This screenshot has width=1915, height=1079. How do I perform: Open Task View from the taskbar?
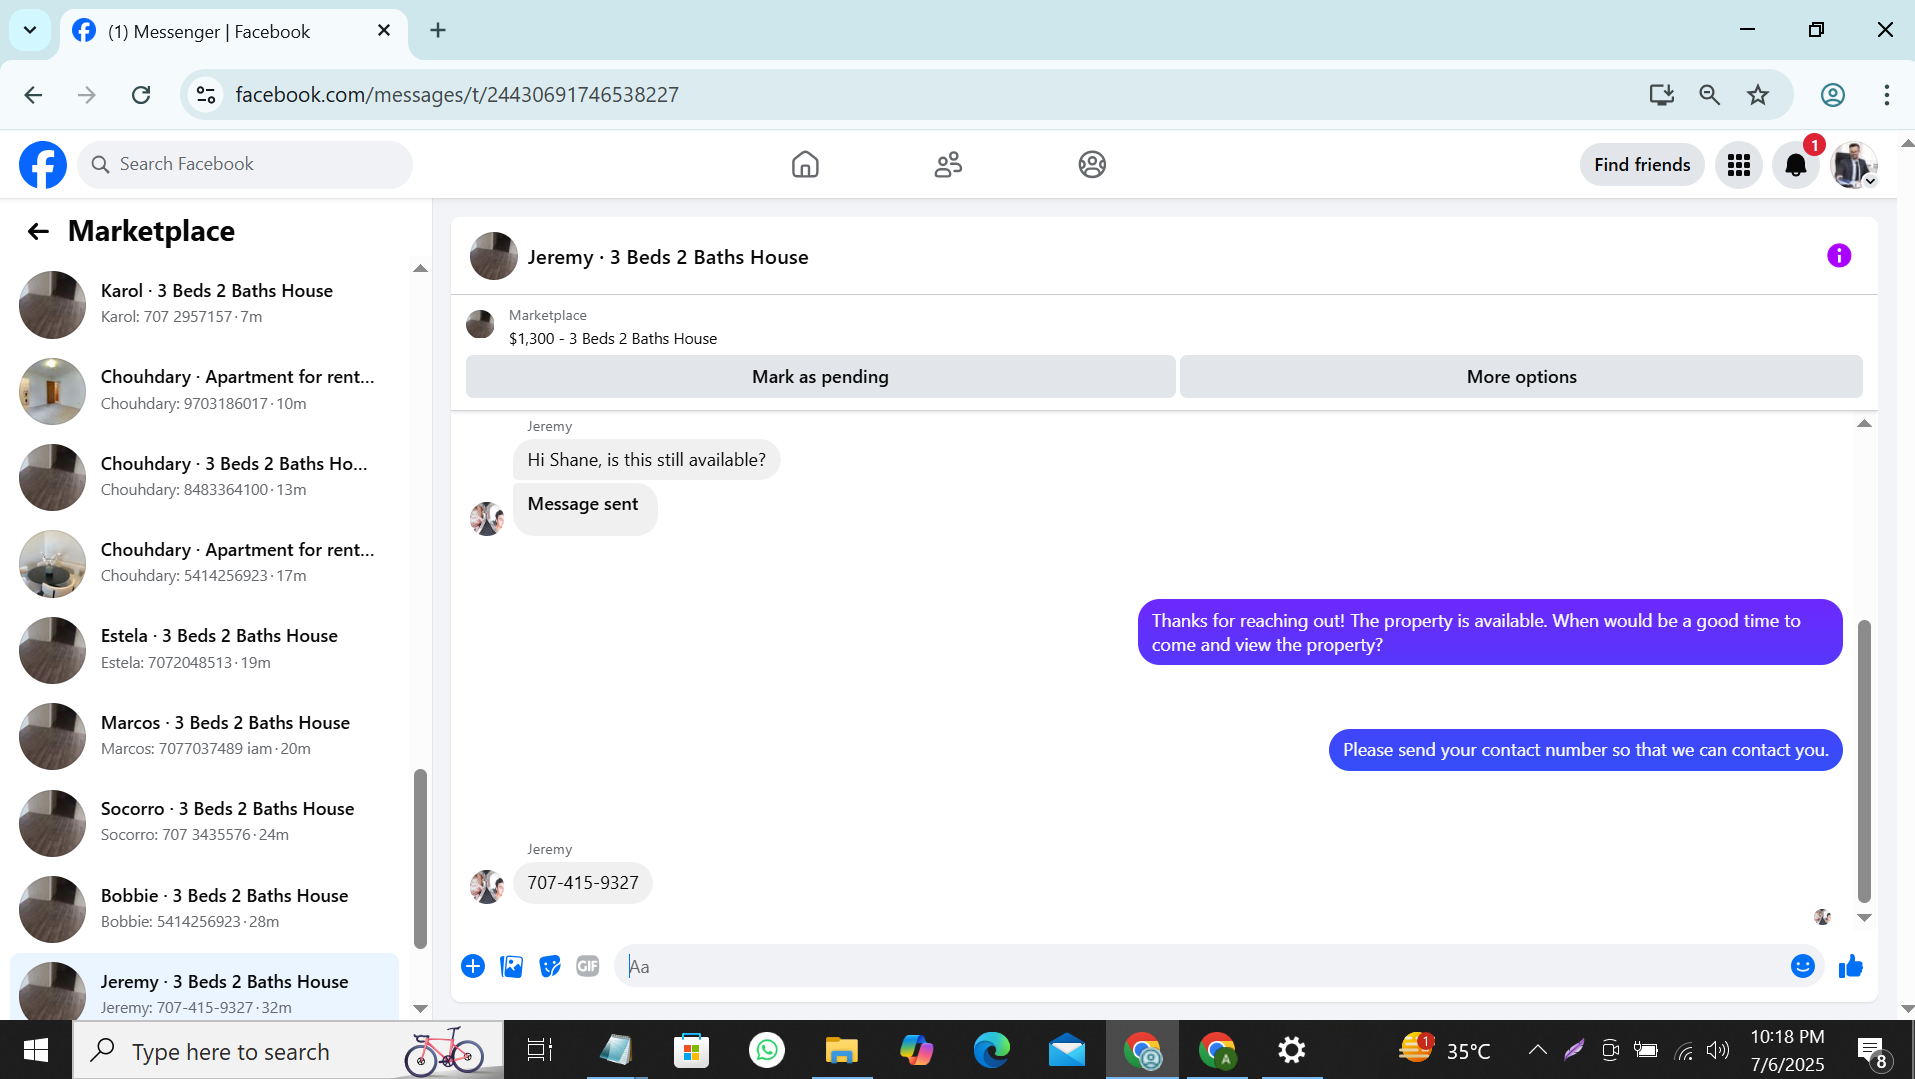tap(540, 1050)
